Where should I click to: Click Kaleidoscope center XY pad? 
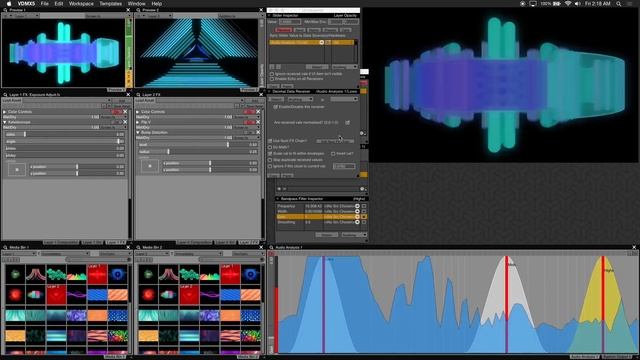(x=17, y=169)
